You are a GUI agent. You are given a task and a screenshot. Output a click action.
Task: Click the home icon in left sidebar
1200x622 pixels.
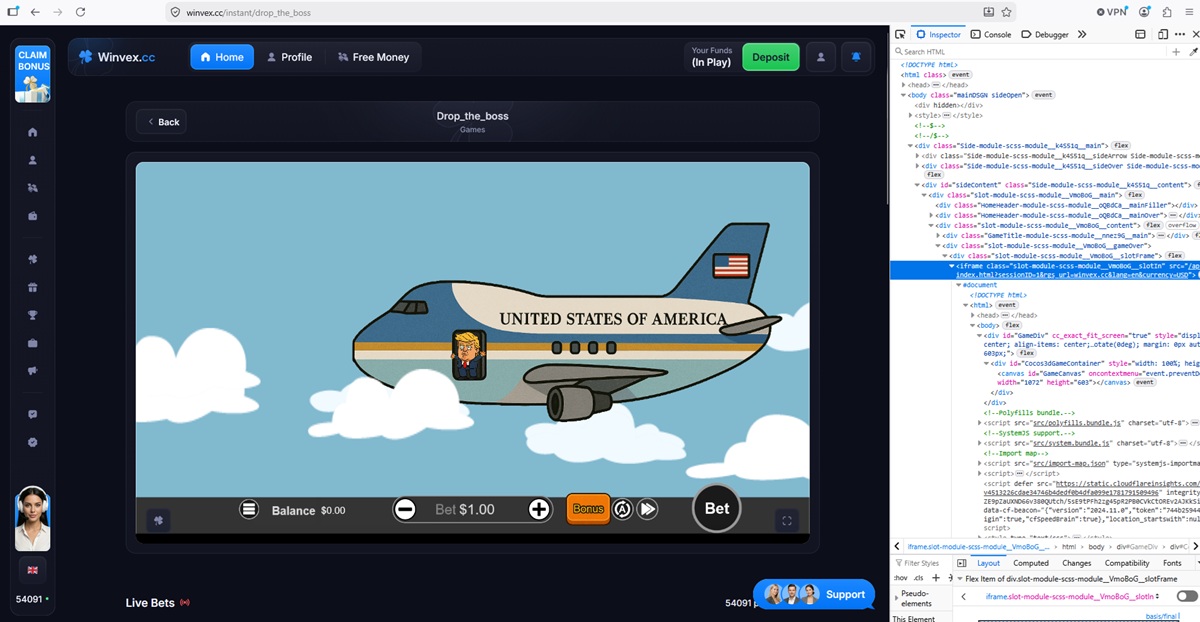point(33,132)
